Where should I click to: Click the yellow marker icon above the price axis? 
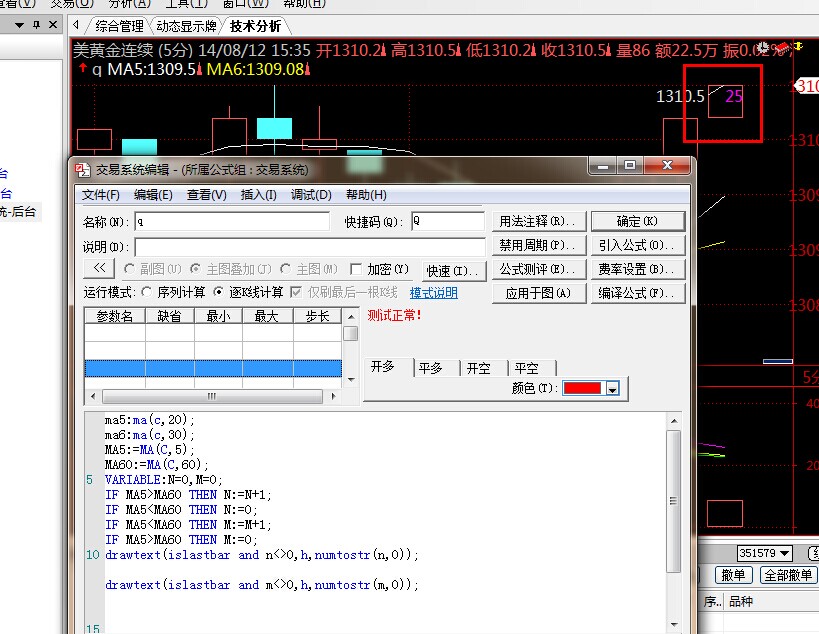(798, 46)
